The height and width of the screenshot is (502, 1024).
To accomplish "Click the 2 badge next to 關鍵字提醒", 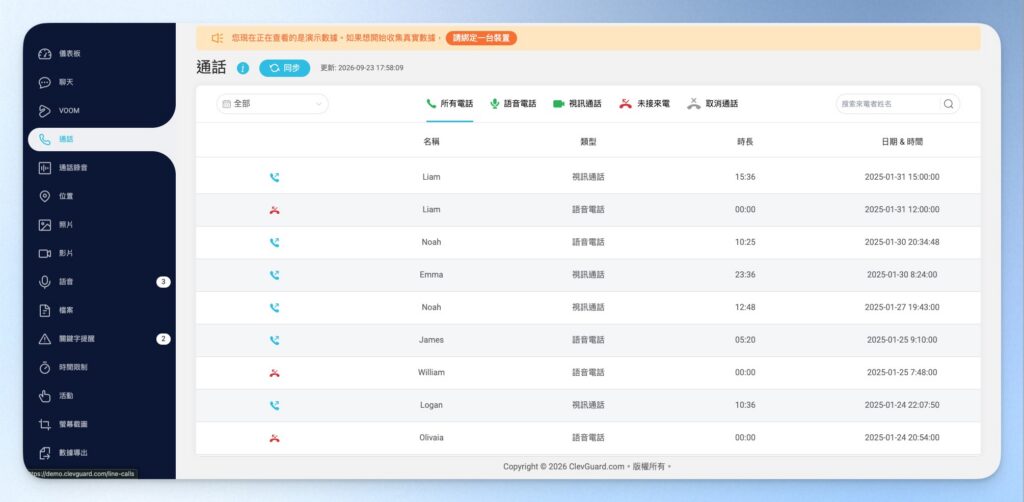I will tap(163, 339).
